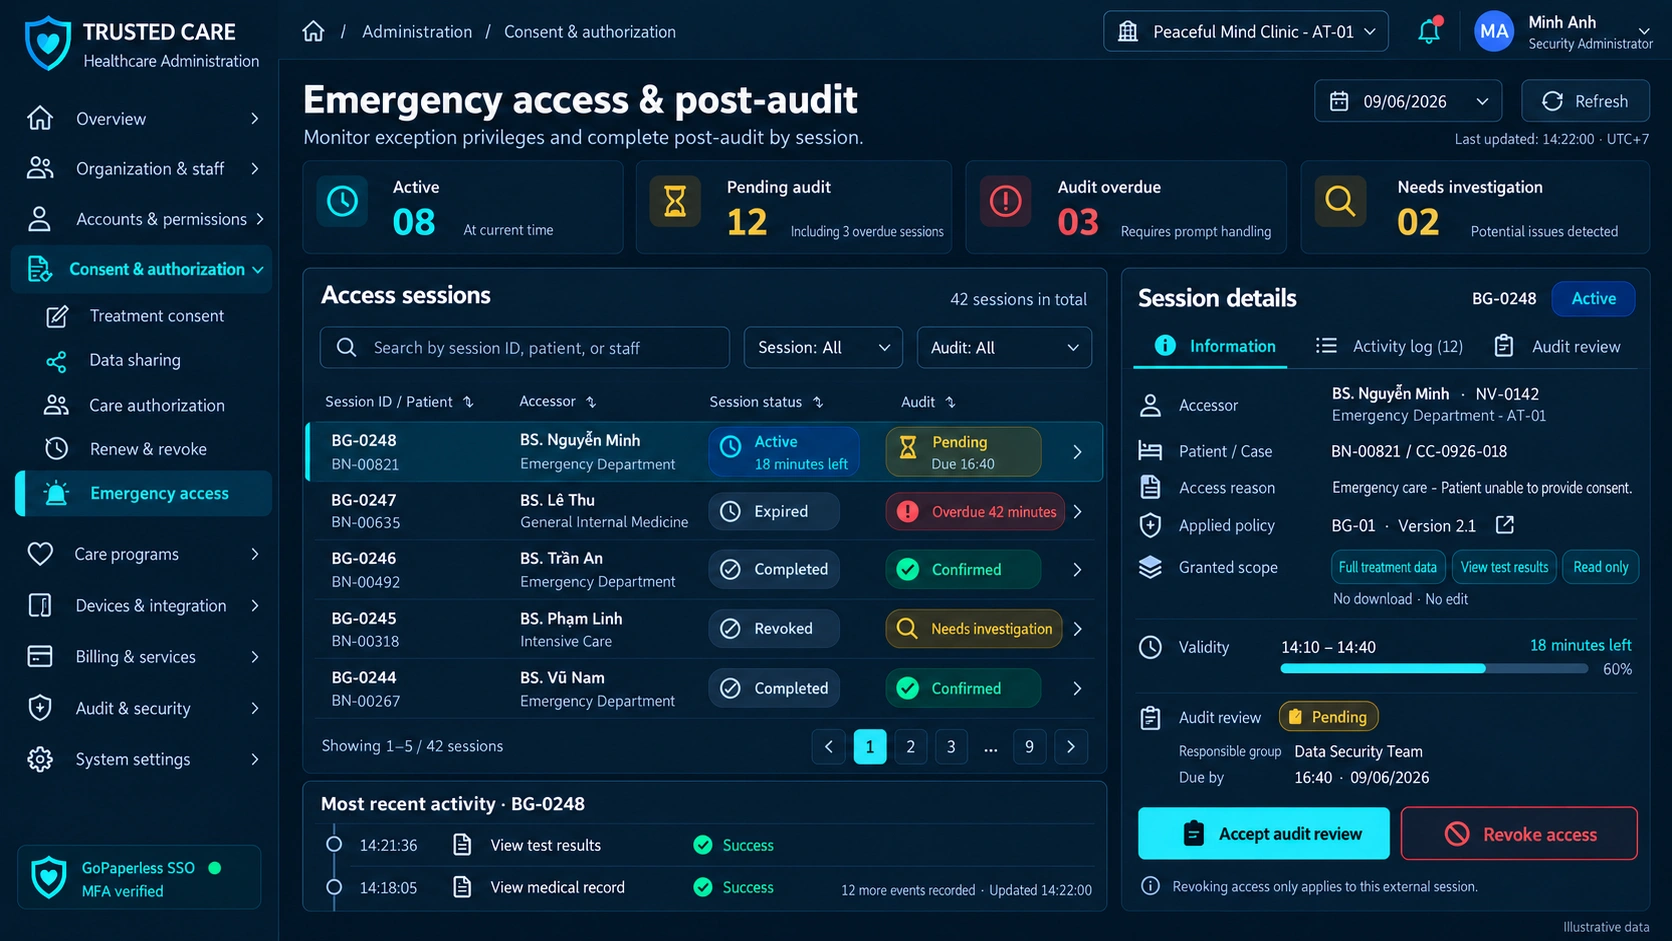This screenshot has height=941, width=1672.
Task: Click the validity progress bar
Action: pos(1434,668)
